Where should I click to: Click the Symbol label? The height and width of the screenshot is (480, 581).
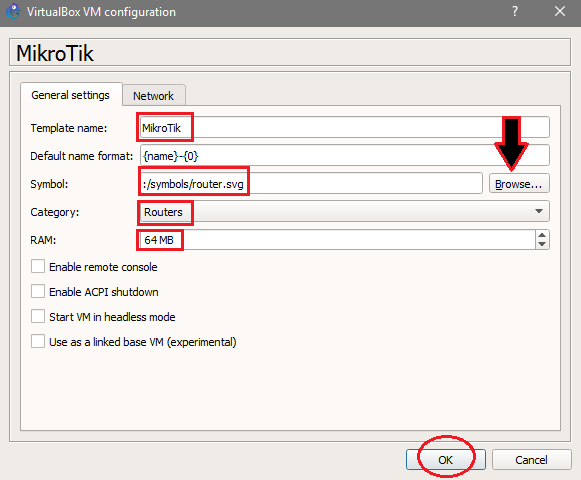pyautogui.click(x=49, y=184)
